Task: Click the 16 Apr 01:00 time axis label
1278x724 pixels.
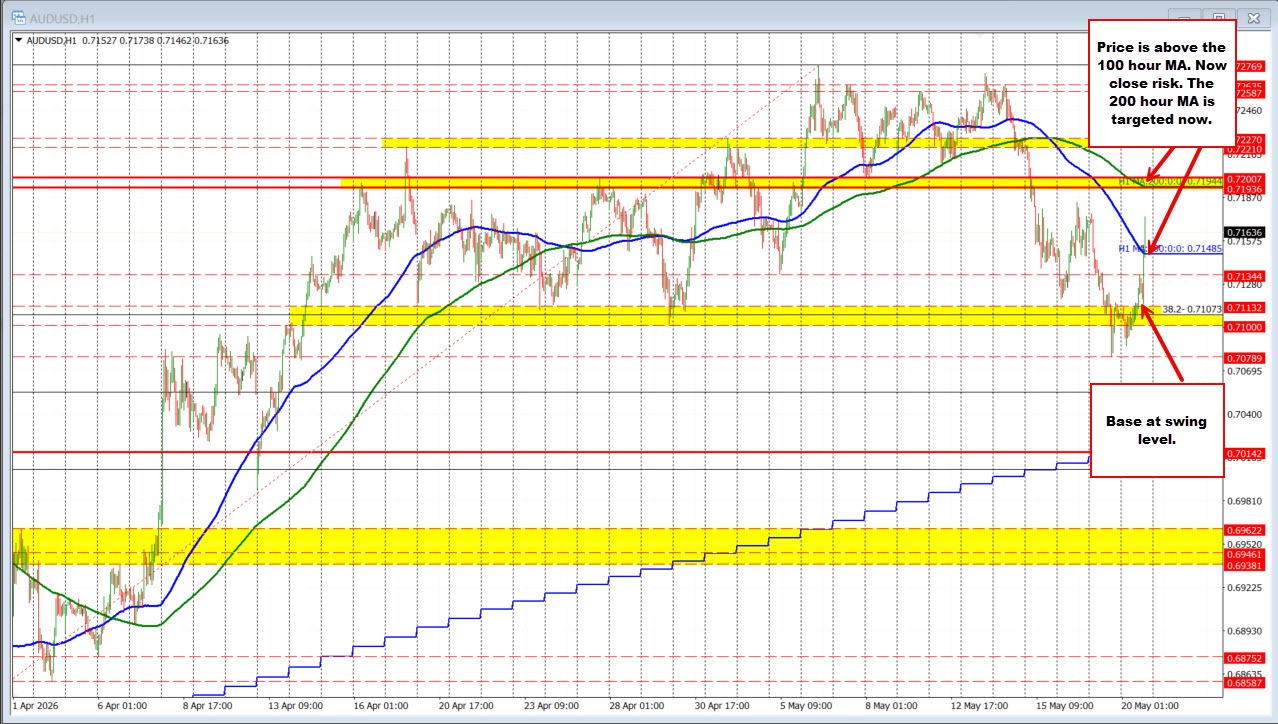Action: 382,704
